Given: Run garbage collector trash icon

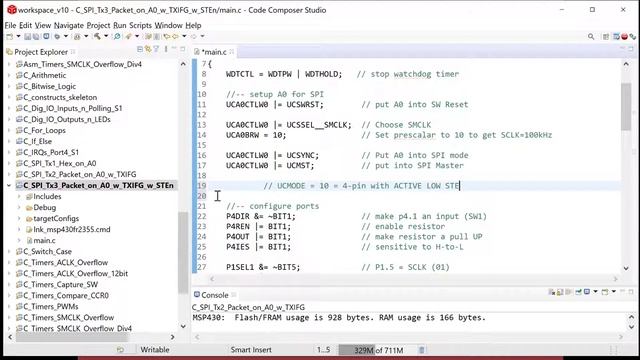Looking at the screenshot, I should pos(422,350).
